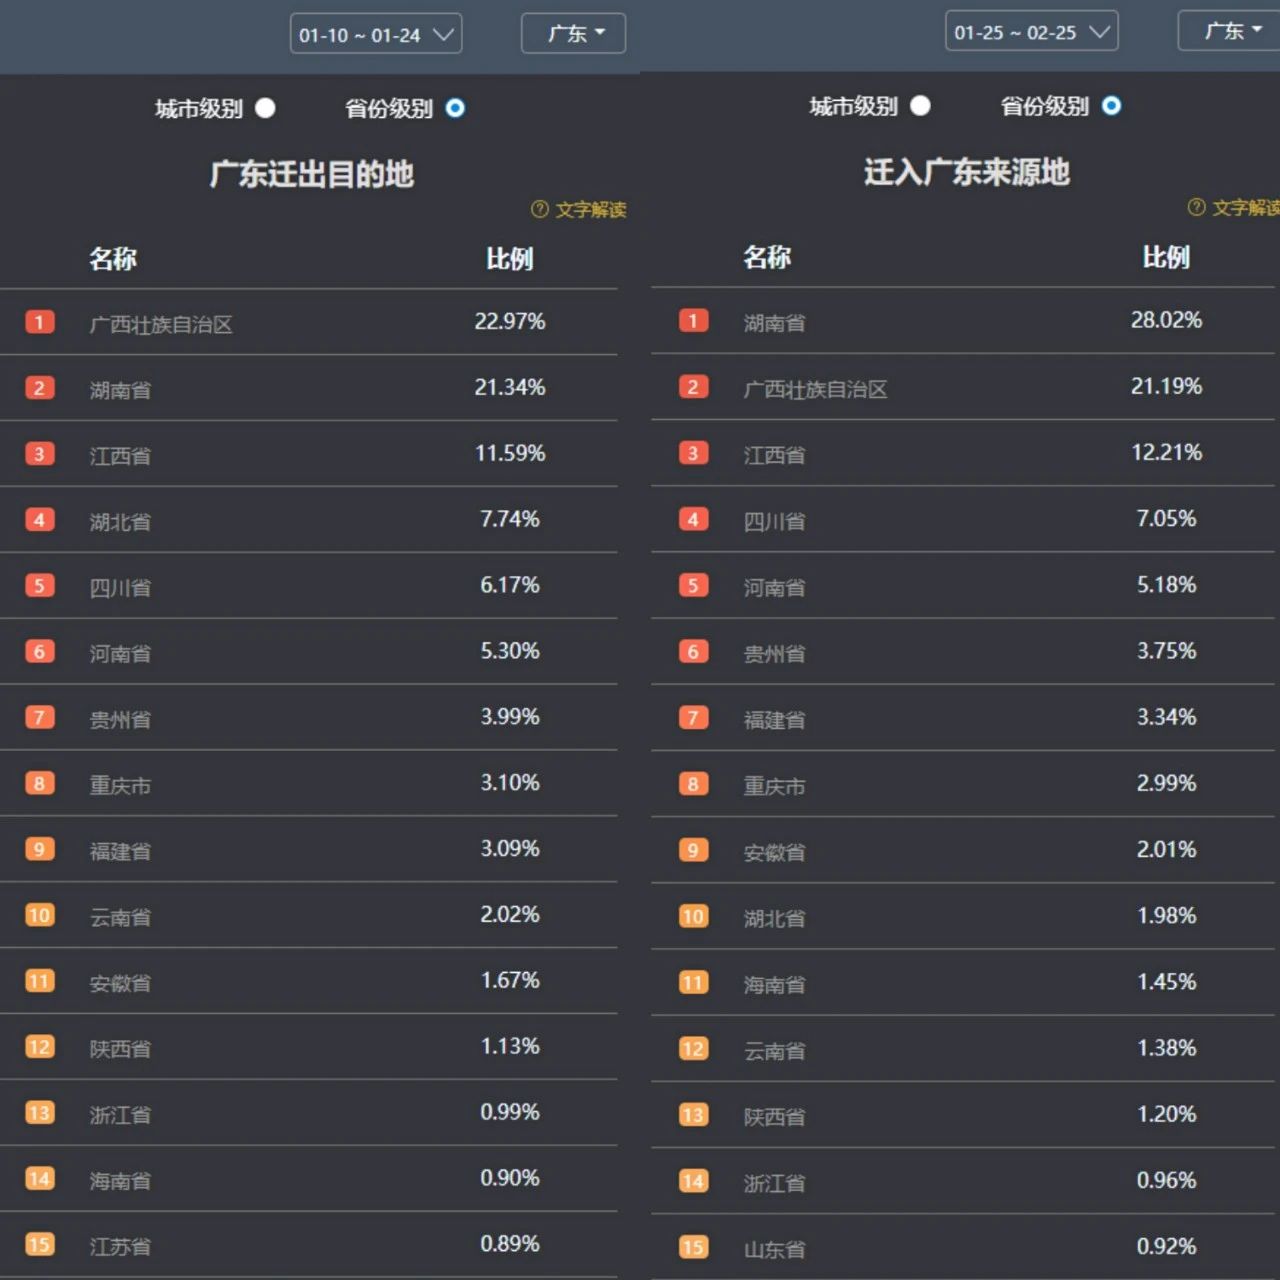Click the 名称 column header in right table
Screen dimensions: 1280x1280
[767, 257]
